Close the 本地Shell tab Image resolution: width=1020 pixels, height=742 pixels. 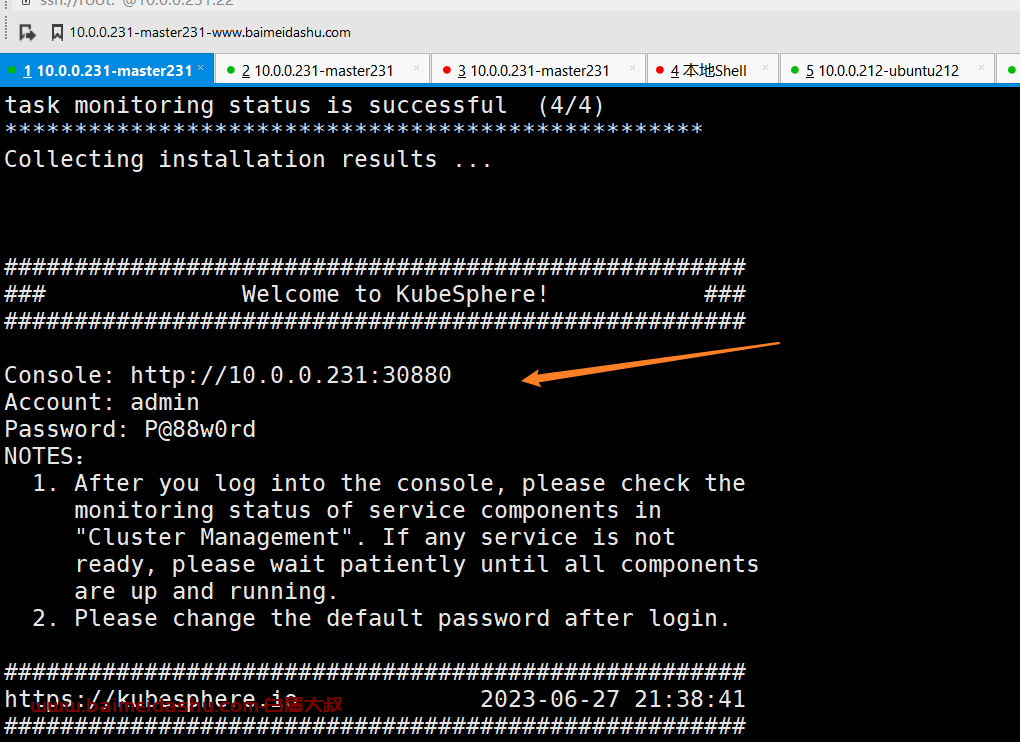tap(766, 68)
